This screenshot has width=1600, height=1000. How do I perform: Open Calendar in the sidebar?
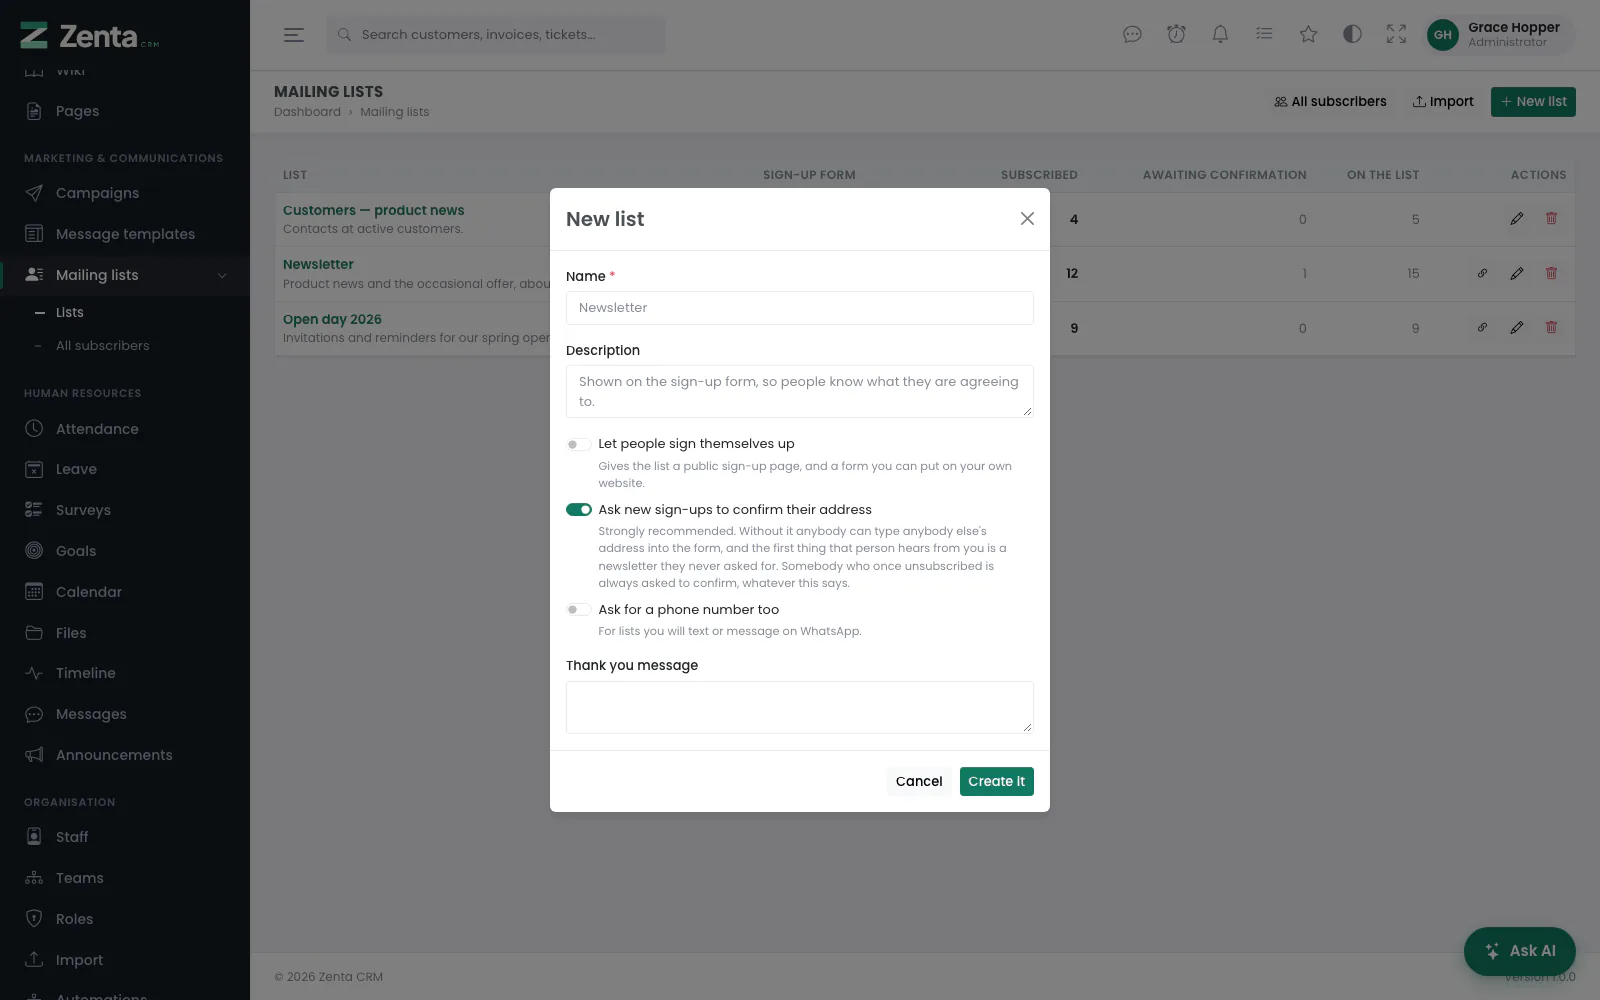[125, 592]
